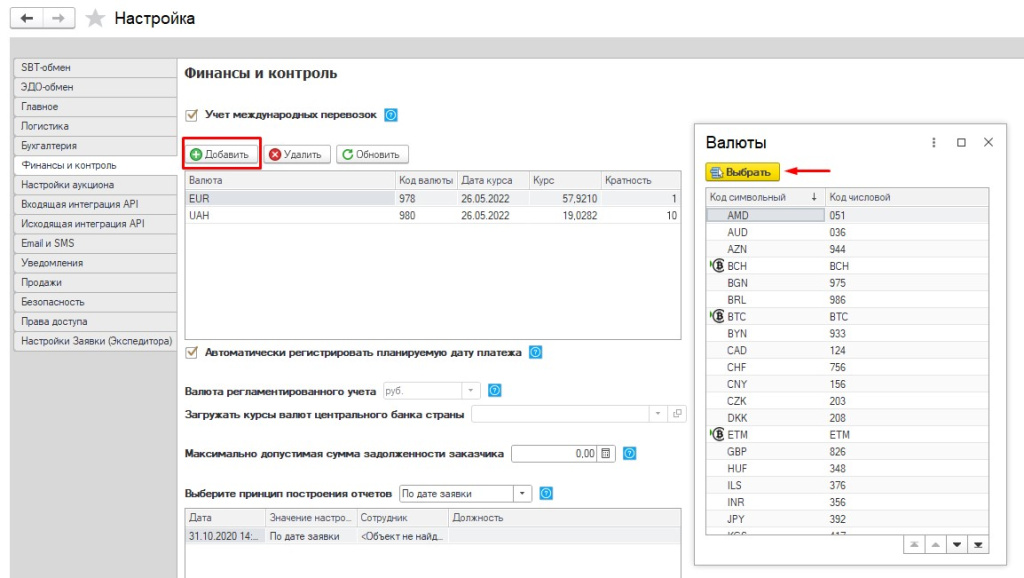The height and width of the screenshot is (578, 1024).
Task: Jump to first row in Валюты list
Action: (x=914, y=545)
